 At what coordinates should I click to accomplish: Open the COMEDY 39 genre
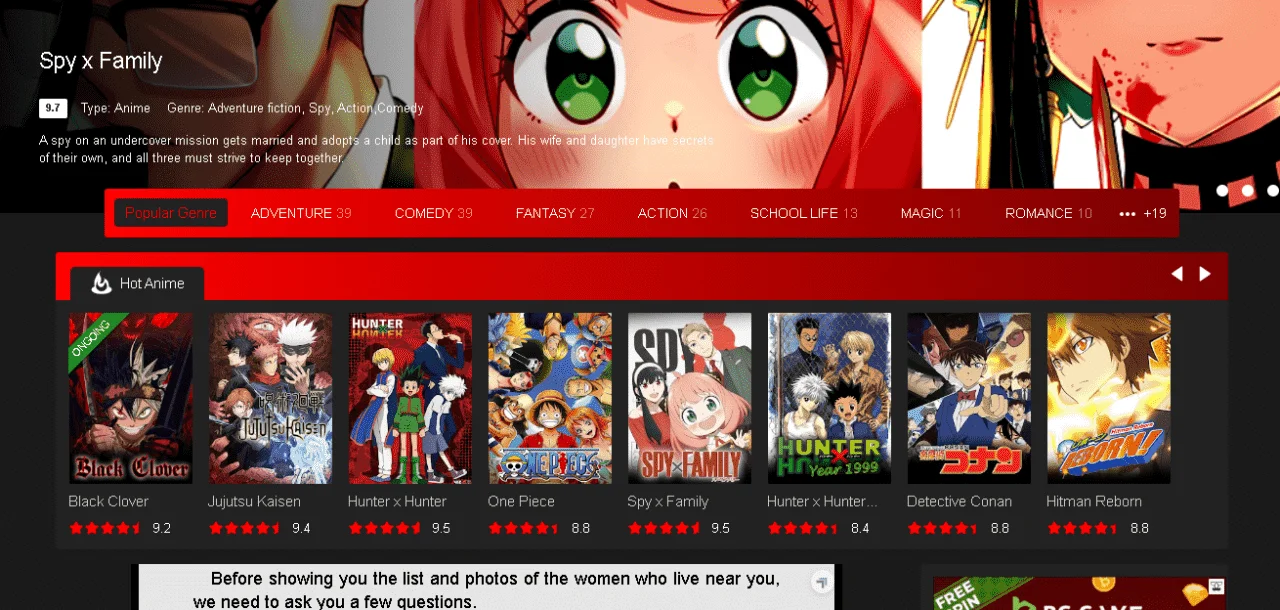pos(434,213)
